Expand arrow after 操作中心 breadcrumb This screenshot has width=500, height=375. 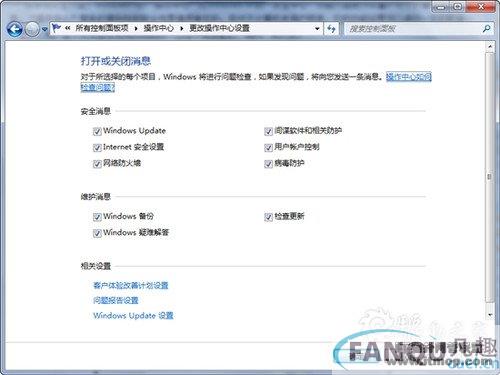tap(182, 29)
